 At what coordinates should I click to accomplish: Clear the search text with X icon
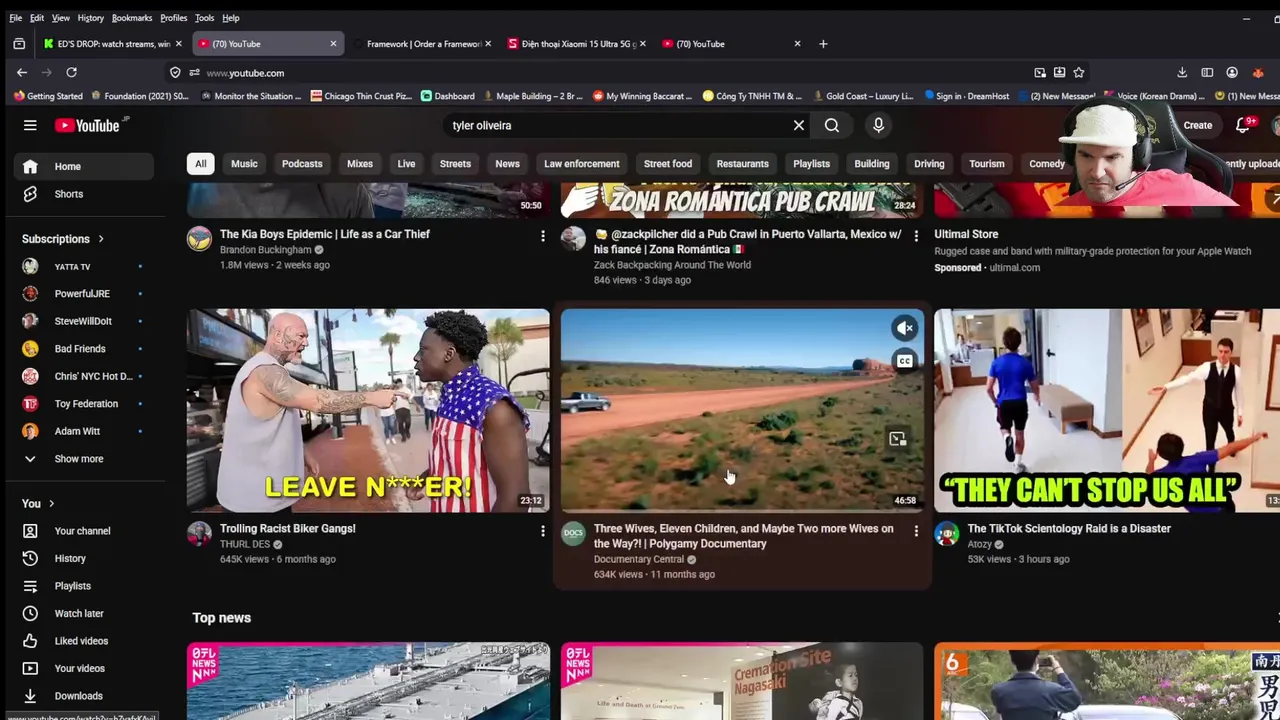click(x=799, y=125)
